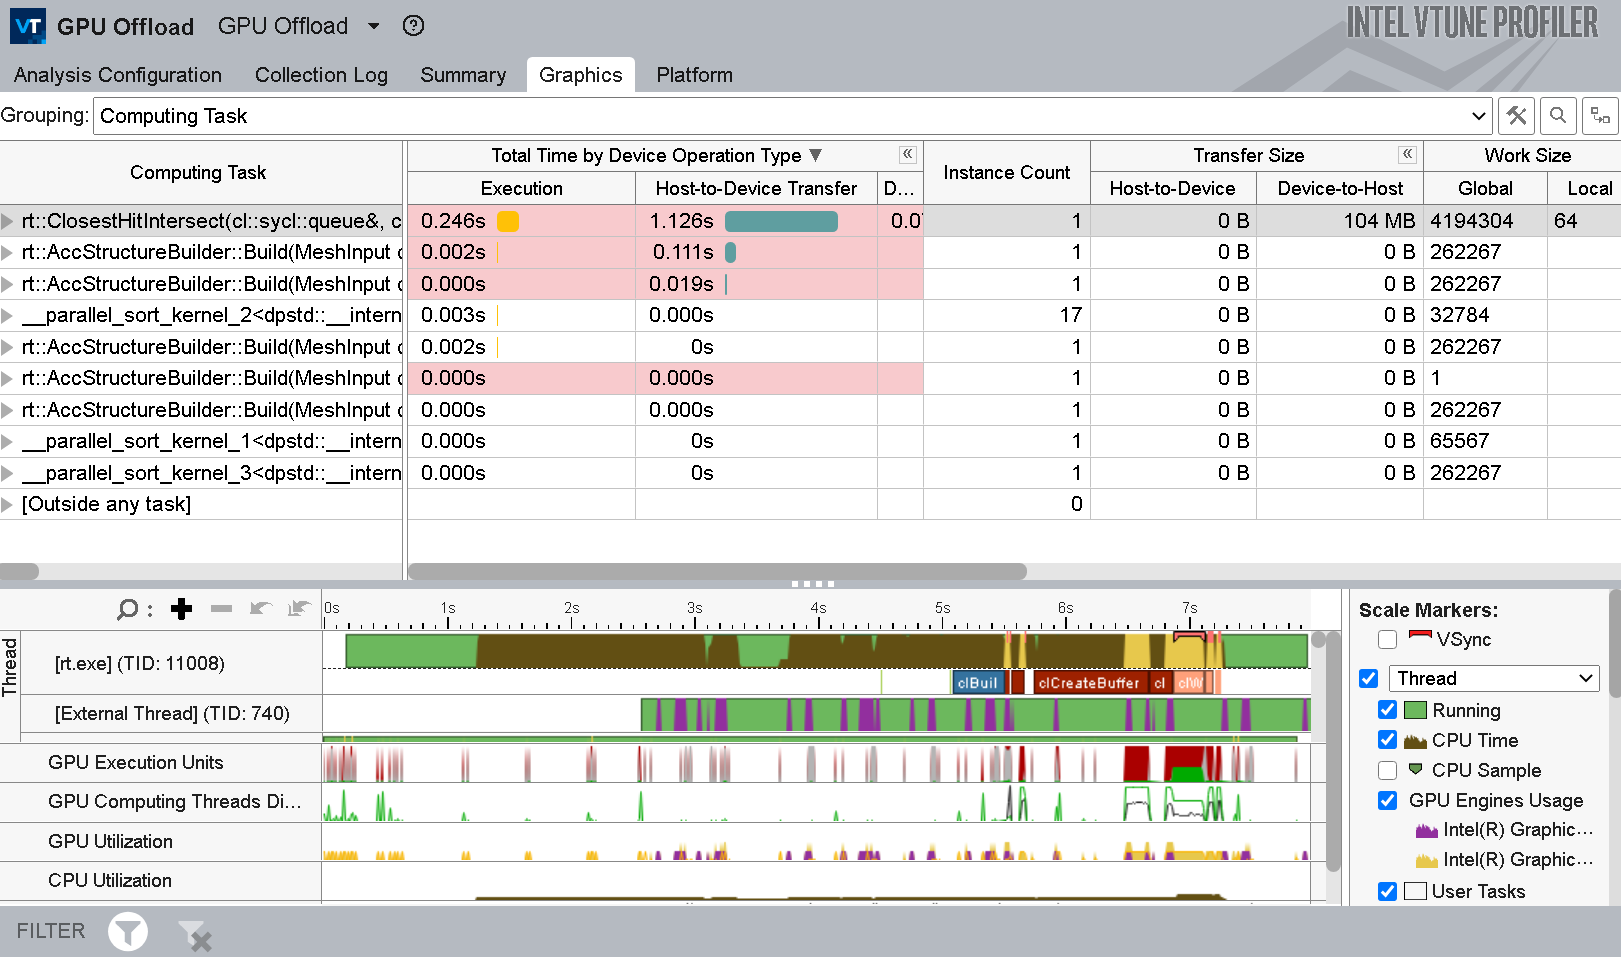Open the Platform tab
This screenshot has height=957, width=1621.
pos(694,75)
